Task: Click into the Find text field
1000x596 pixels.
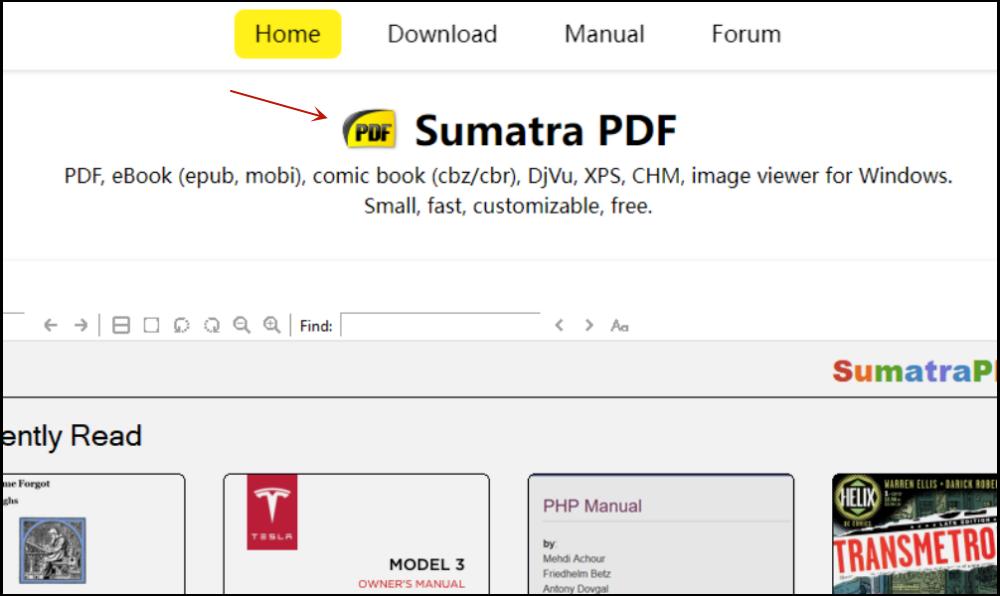Action: tap(440, 325)
